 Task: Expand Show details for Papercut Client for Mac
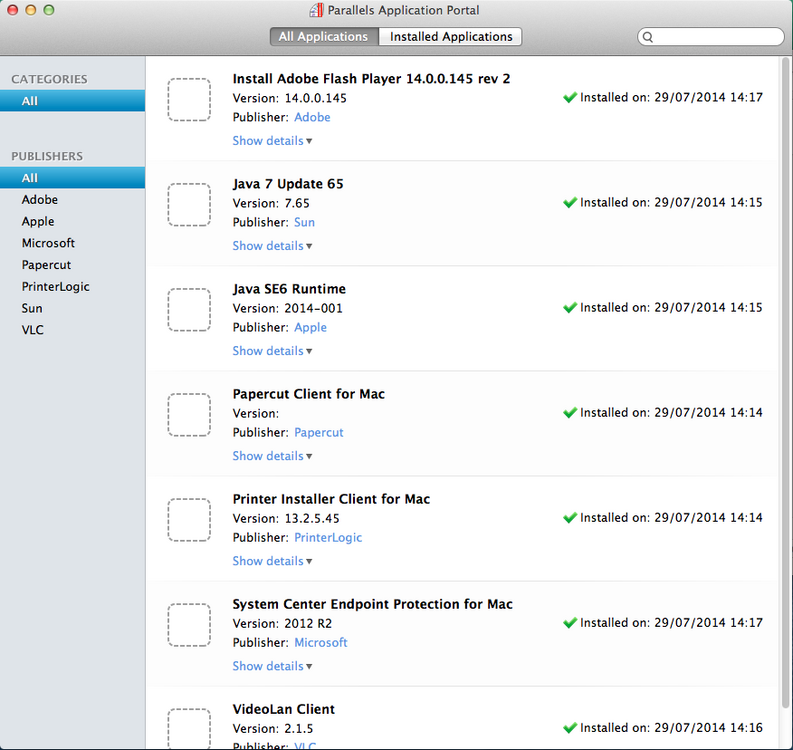(272, 456)
